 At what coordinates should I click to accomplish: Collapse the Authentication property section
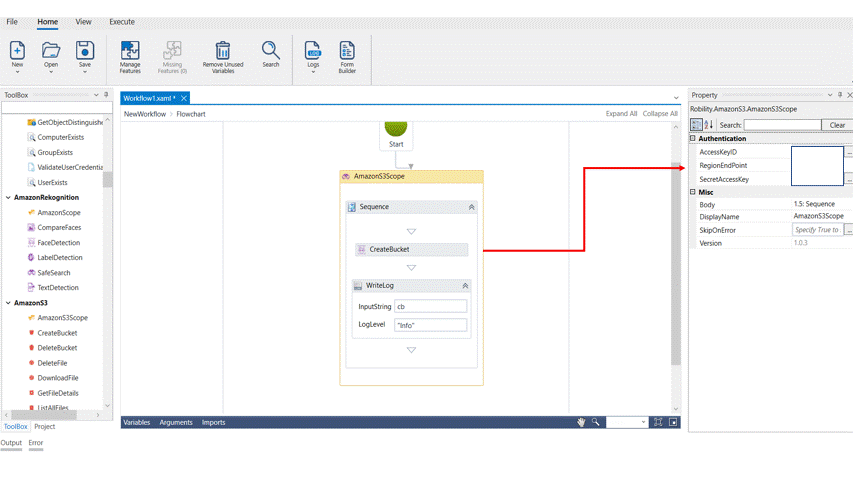693,139
